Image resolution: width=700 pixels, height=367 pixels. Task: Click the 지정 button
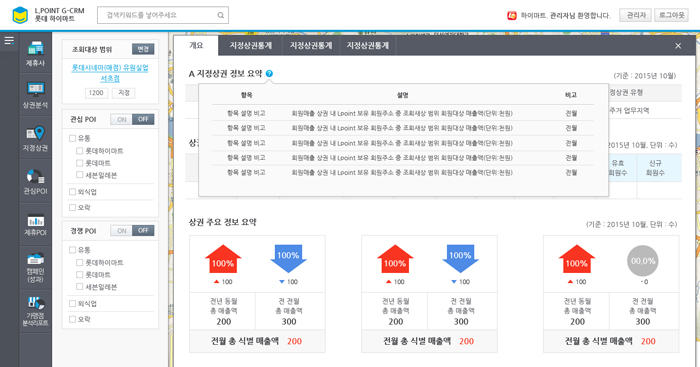[124, 93]
